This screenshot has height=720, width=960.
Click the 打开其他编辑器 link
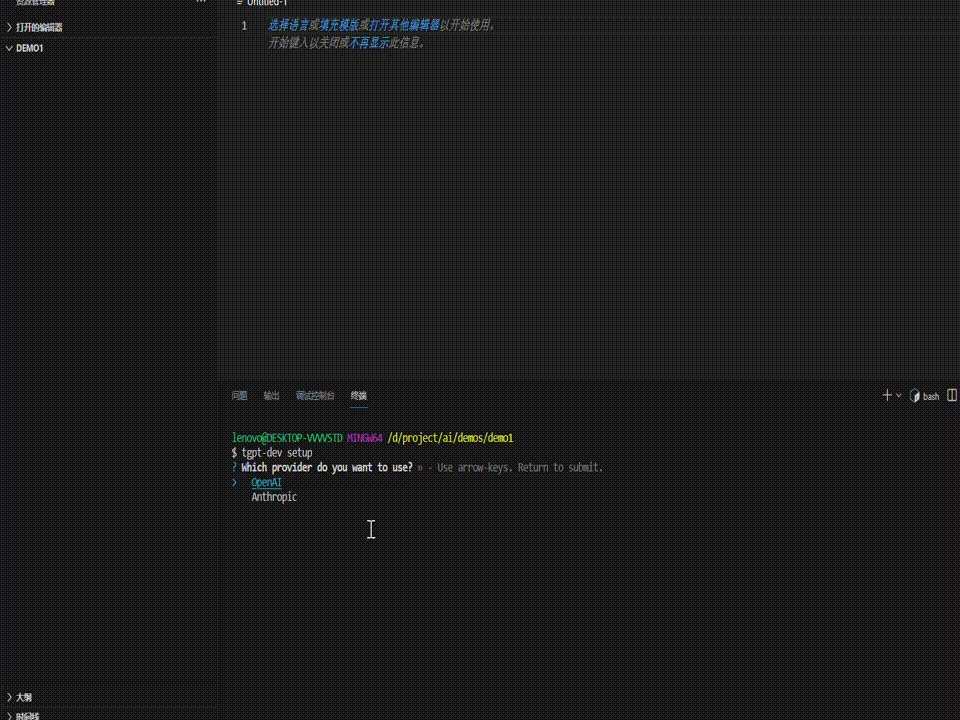pyautogui.click(x=403, y=25)
